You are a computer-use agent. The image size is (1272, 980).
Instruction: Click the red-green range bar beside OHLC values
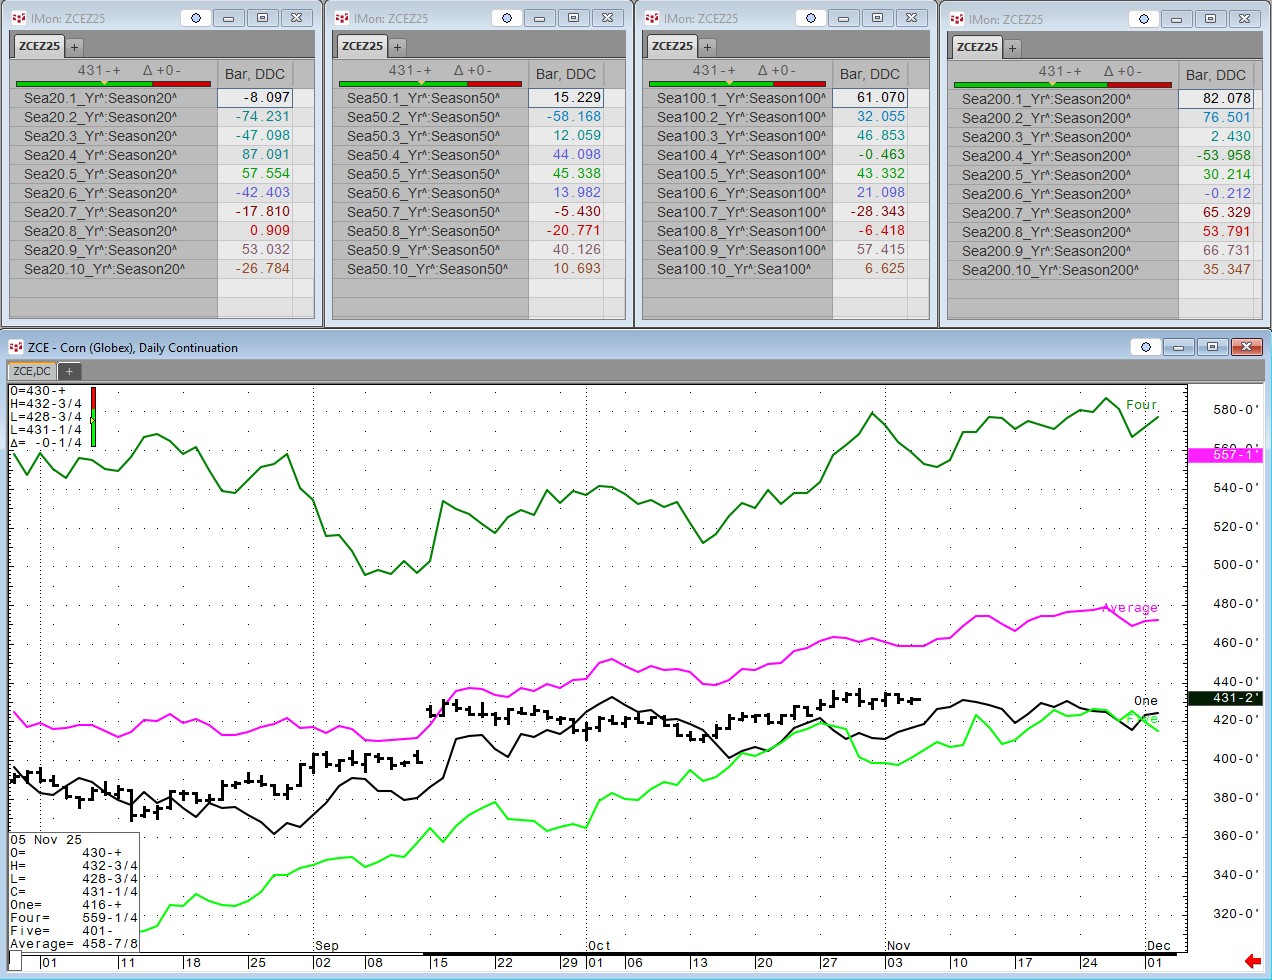(93, 416)
